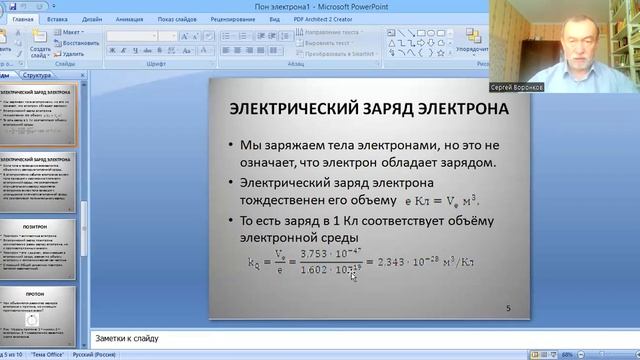Screen dimensions: 640x360
Task: Click the slide pane vertical scrollbar thumb
Action: pyautogui.click(x=84, y=229)
